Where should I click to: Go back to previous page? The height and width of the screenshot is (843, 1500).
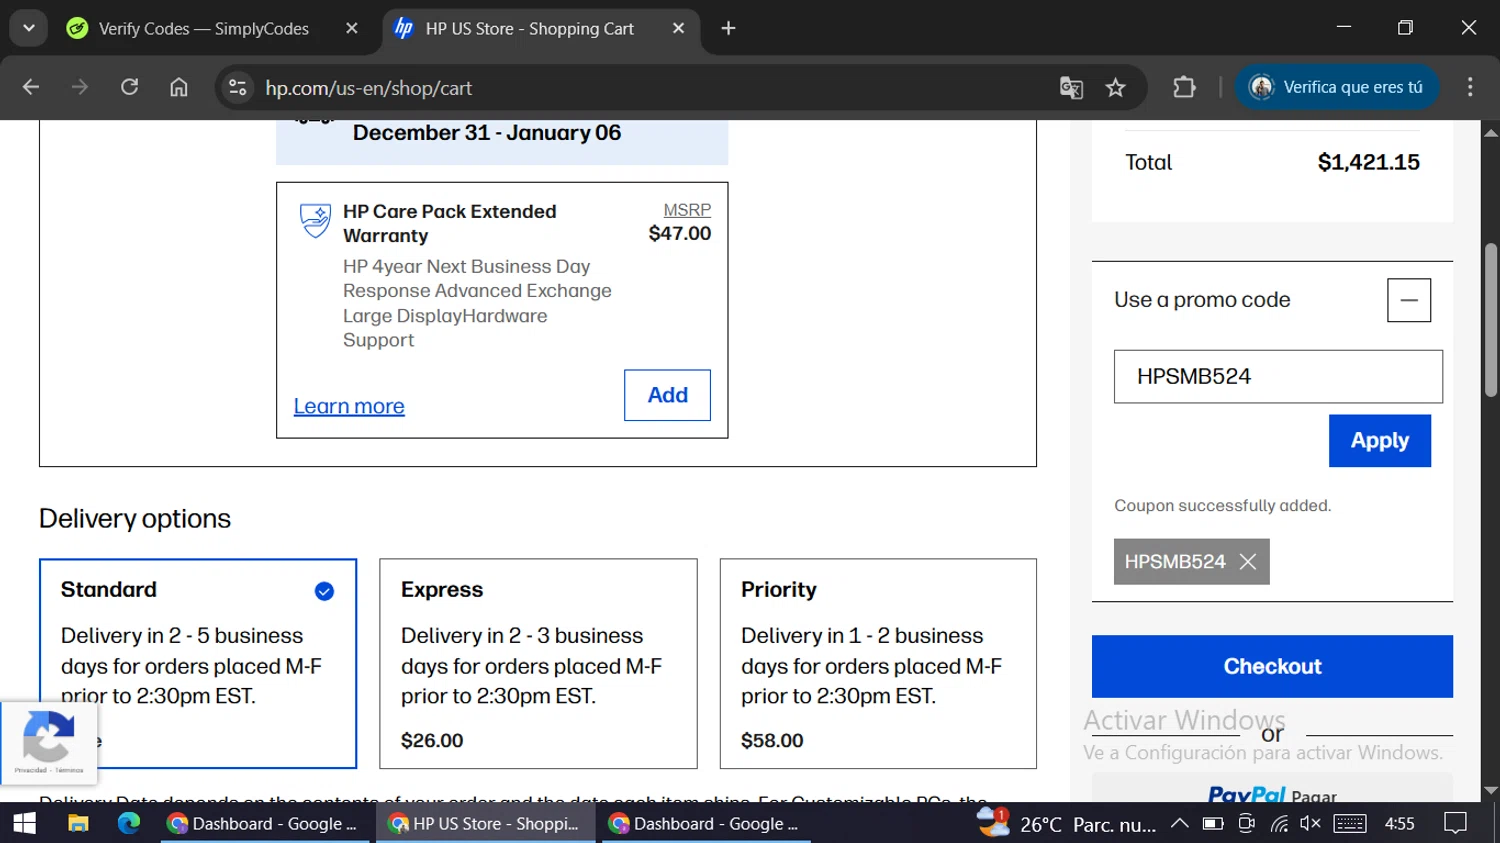(x=31, y=88)
